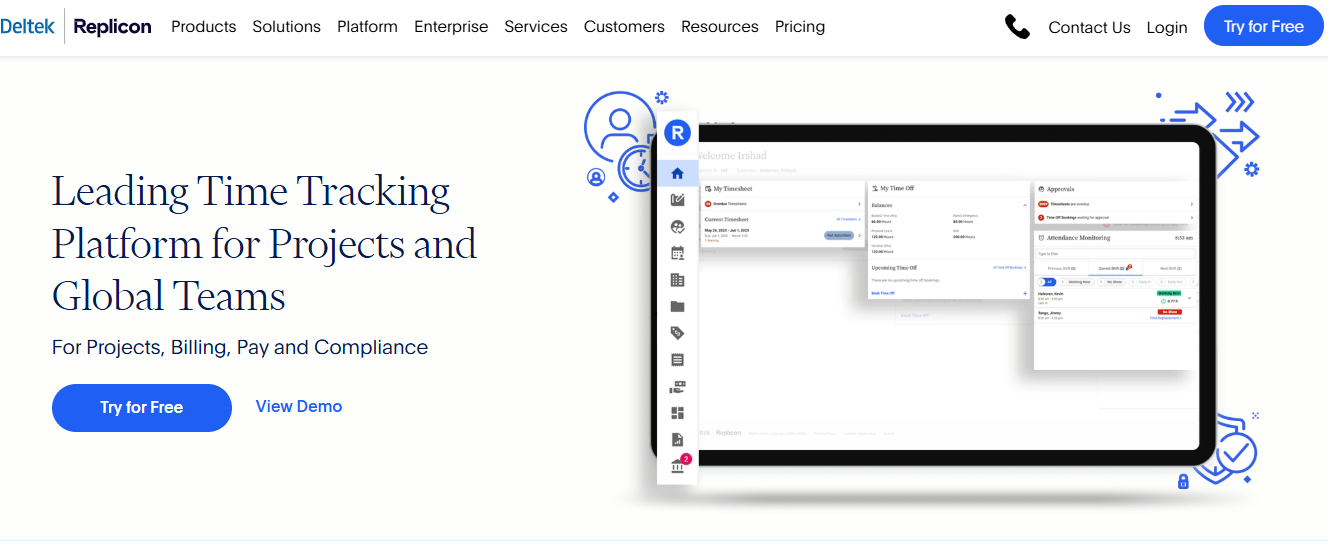The height and width of the screenshot is (541, 1328).
Task: Expand the Overdue Timesheets row chevron
Action: 859,204
